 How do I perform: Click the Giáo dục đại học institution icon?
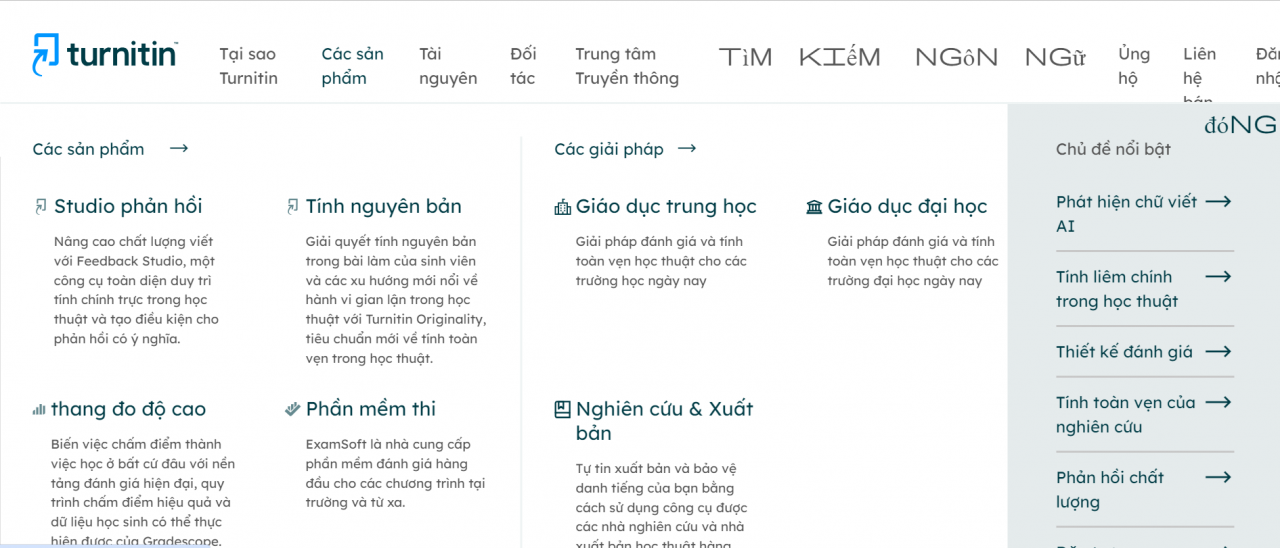815,207
